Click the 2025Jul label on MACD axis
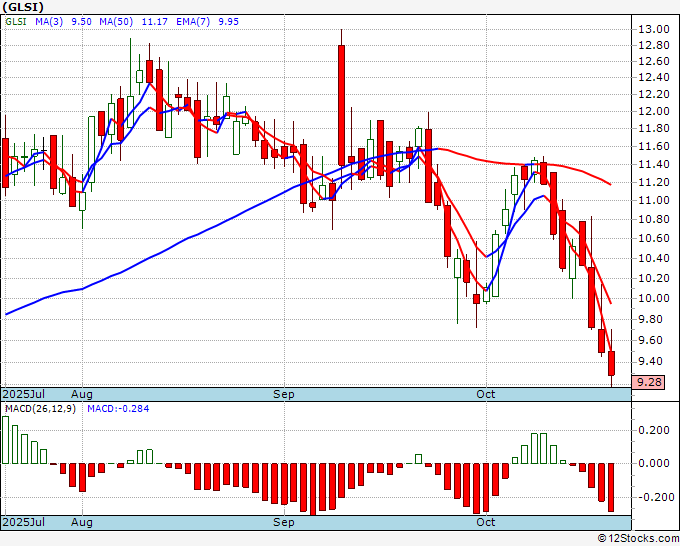Image resolution: width=680 pixels, height=546 pixels. click(23, 522)
